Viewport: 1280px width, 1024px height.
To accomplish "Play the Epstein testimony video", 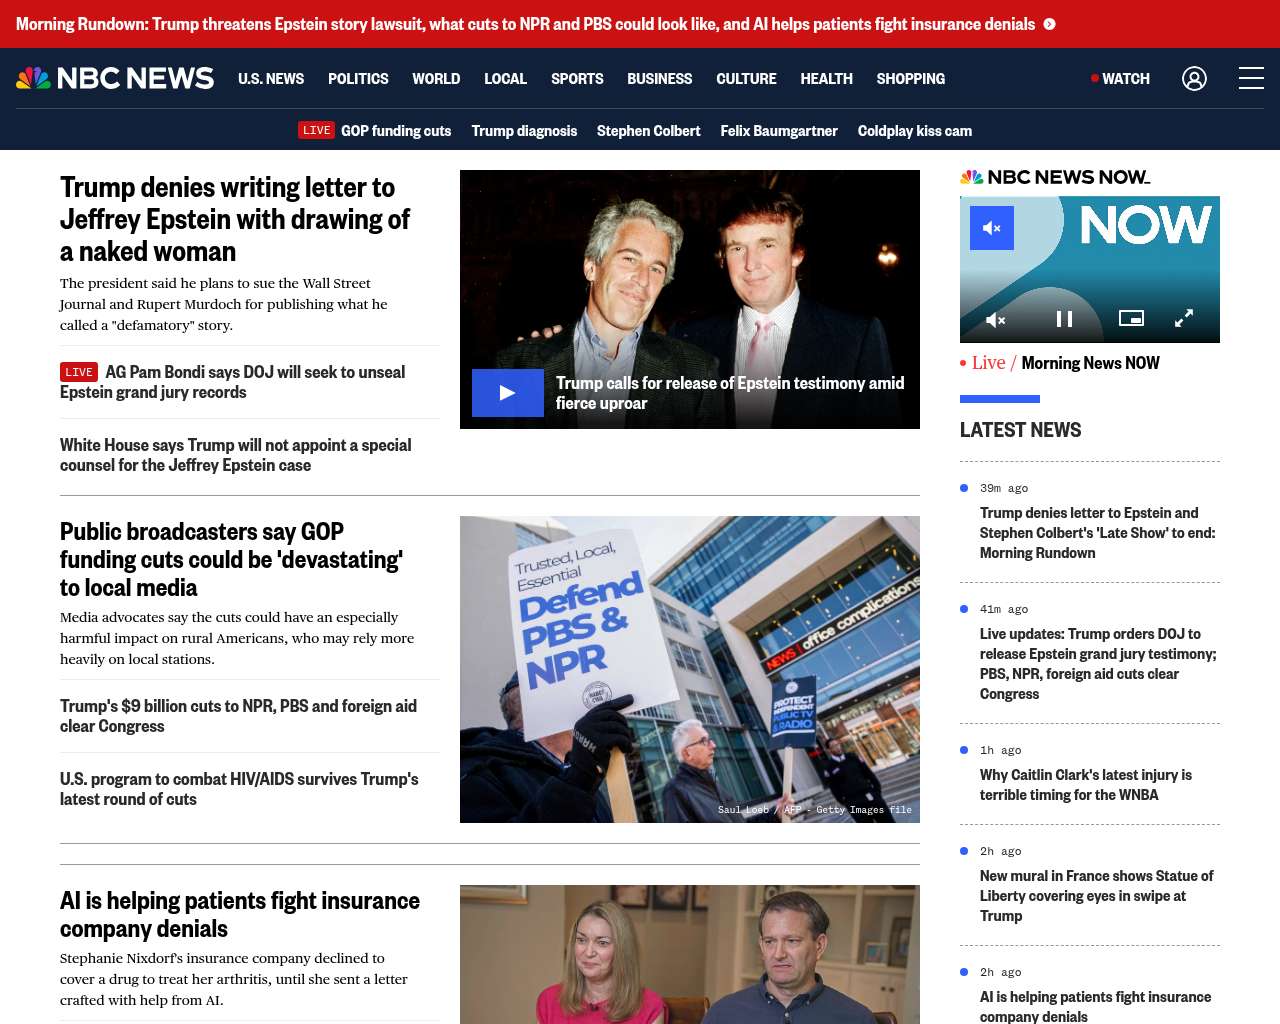I will pyautogui.click(x=508, y=393).
